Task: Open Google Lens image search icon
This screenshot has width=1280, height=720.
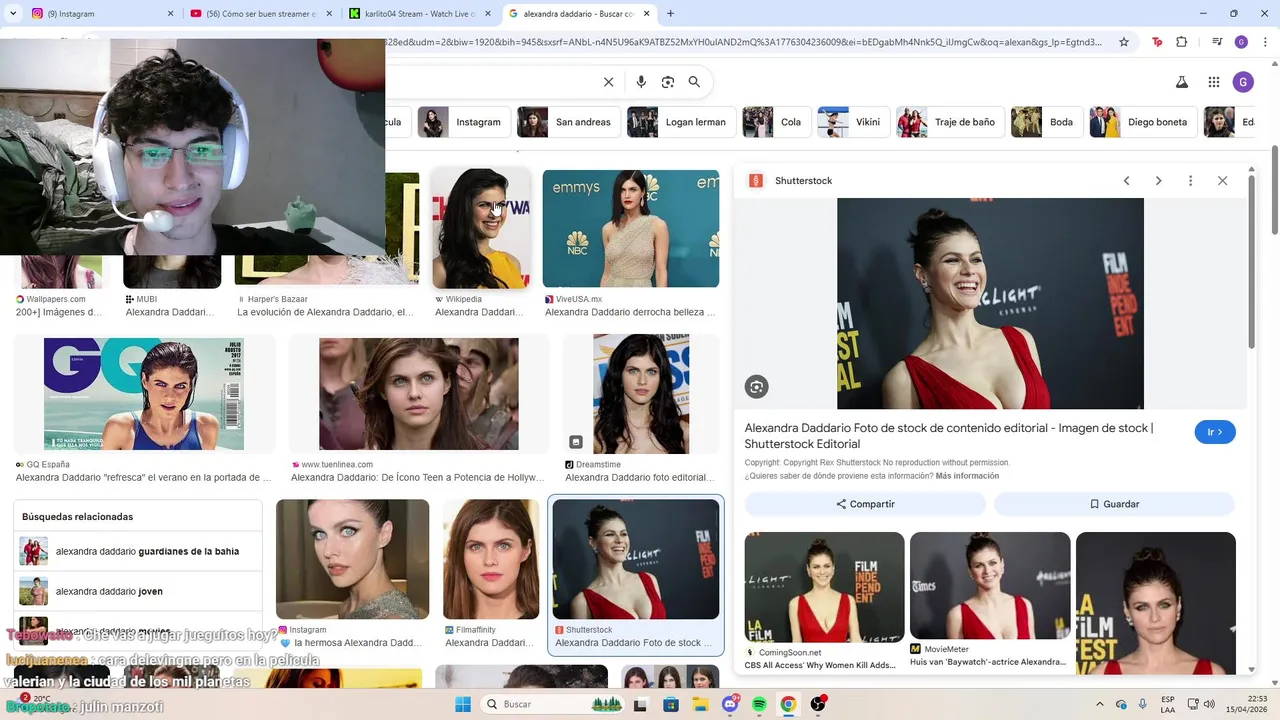Action: point(668,82)
